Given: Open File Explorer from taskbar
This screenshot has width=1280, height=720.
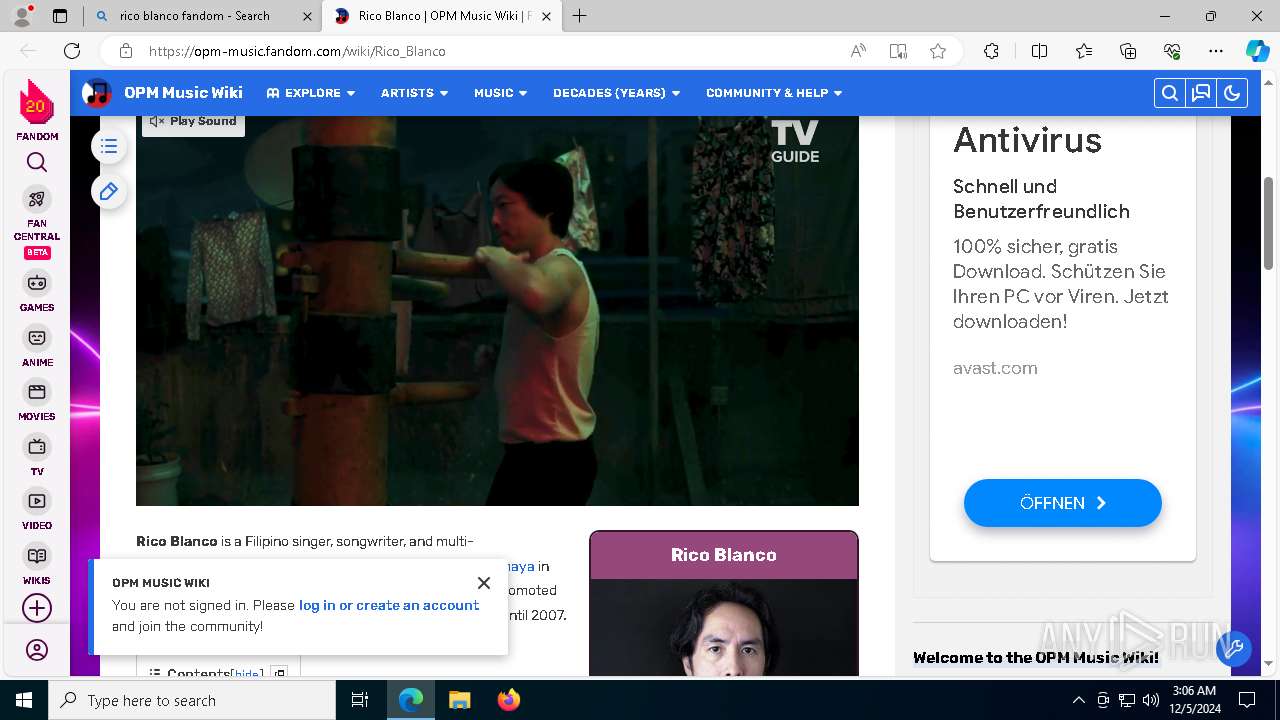Looking at the screenshot, I should tap(459, 700).
